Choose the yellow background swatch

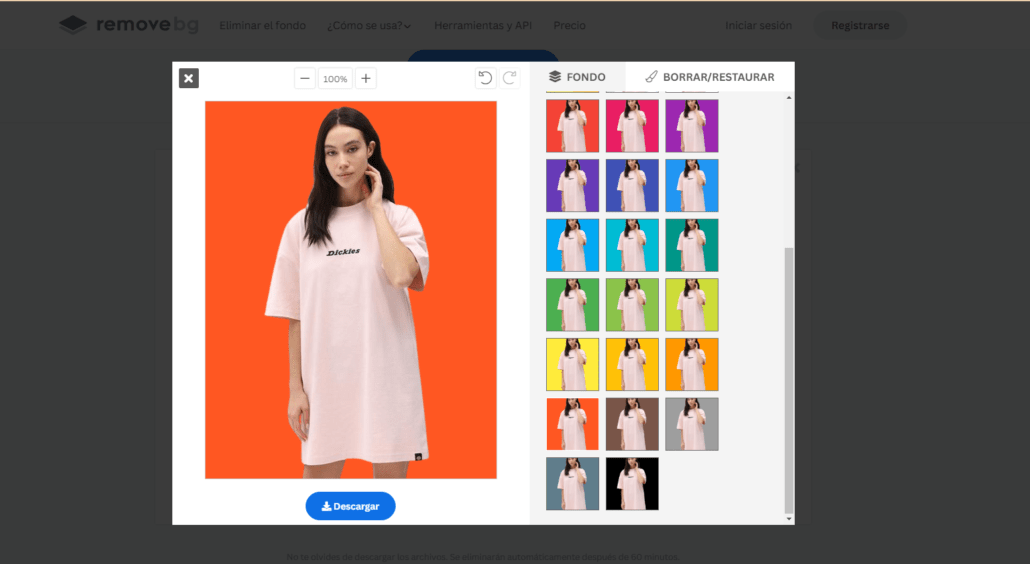coord(573,364)
